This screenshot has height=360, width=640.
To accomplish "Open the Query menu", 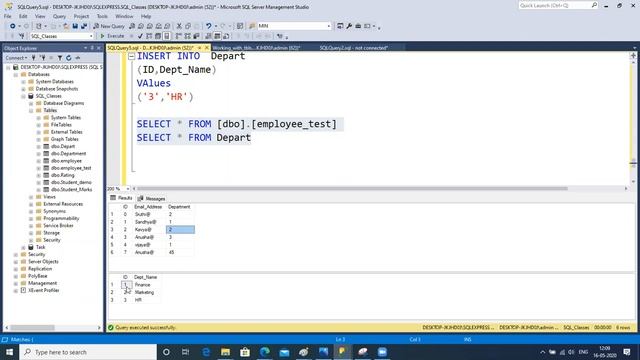I will pos(59,16).
